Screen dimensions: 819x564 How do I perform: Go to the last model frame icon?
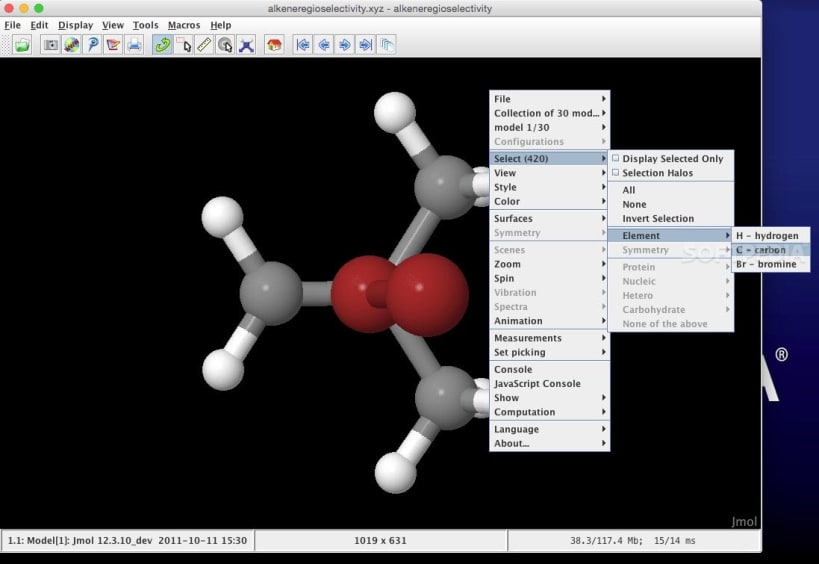pyautogui.click(x=365, y=45)
